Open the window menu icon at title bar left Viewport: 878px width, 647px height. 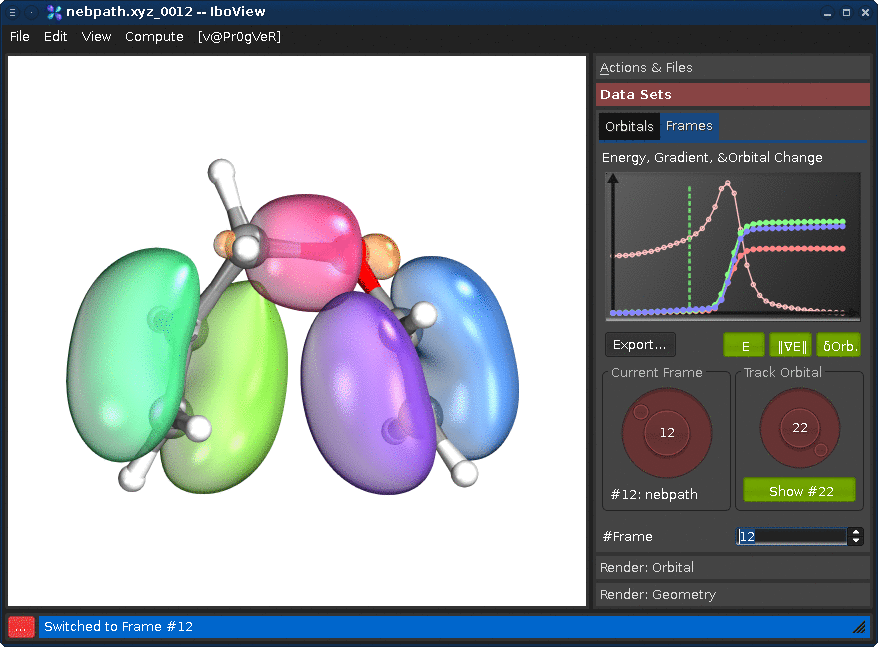coord(12,12)
